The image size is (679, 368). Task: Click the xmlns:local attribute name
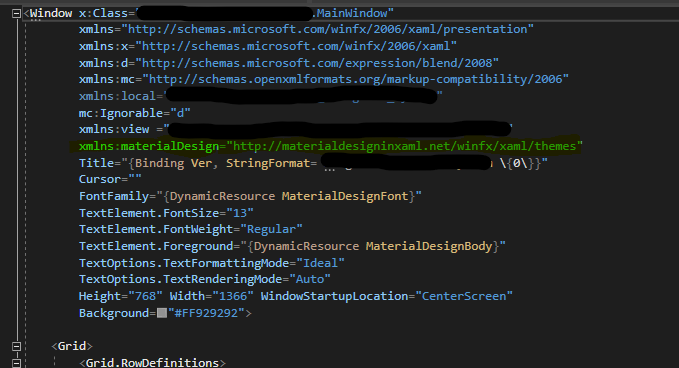tap(117, 96)
